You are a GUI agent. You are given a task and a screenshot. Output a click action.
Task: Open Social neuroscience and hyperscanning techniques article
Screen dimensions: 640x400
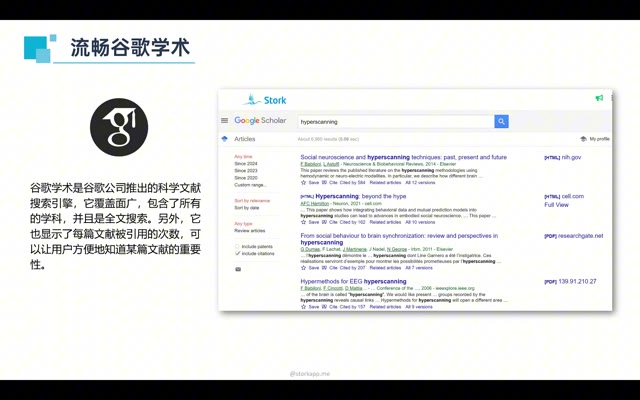coord(403,157)
